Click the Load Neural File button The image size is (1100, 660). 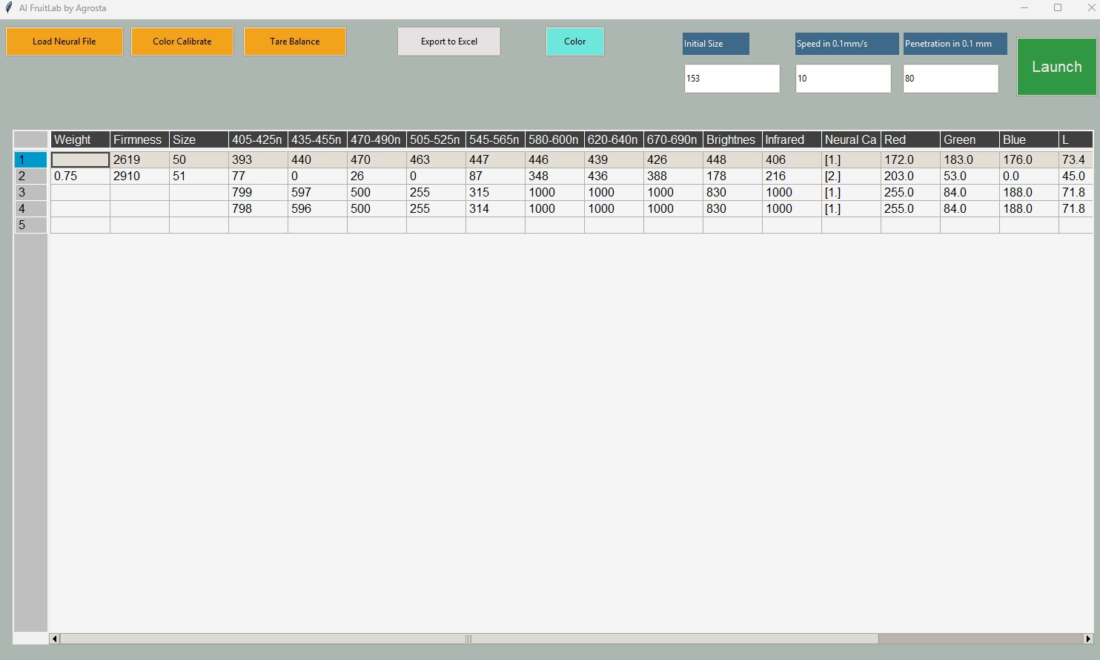click(x=64, y=42)
